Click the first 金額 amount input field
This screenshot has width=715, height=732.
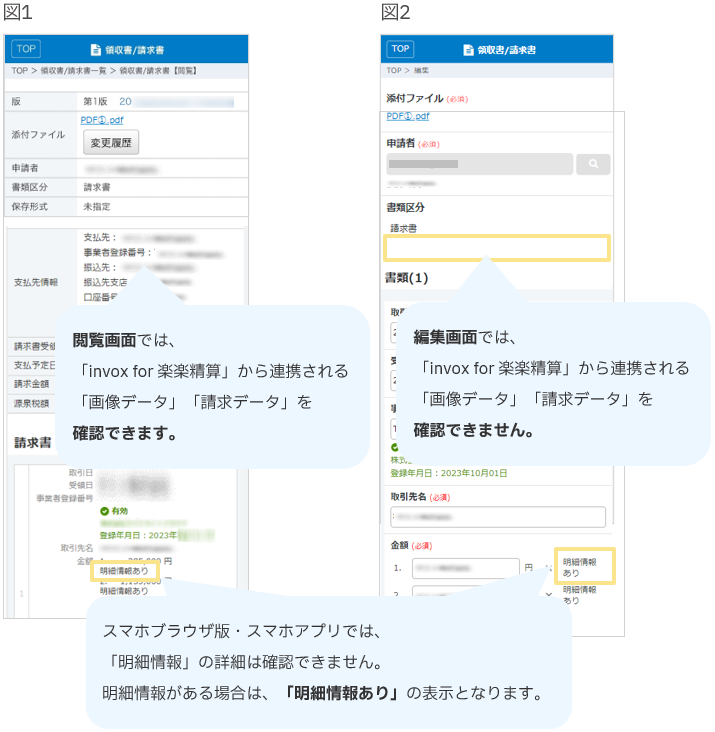coord(464,567)
